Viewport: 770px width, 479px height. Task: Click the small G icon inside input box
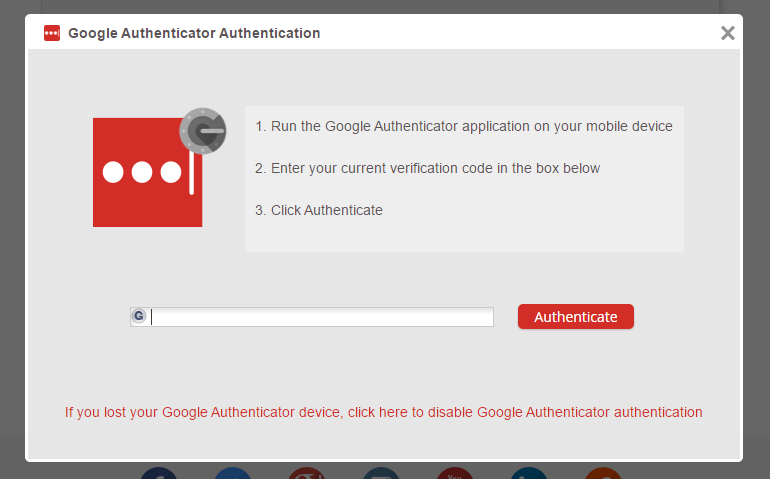[x=139, y=316]
